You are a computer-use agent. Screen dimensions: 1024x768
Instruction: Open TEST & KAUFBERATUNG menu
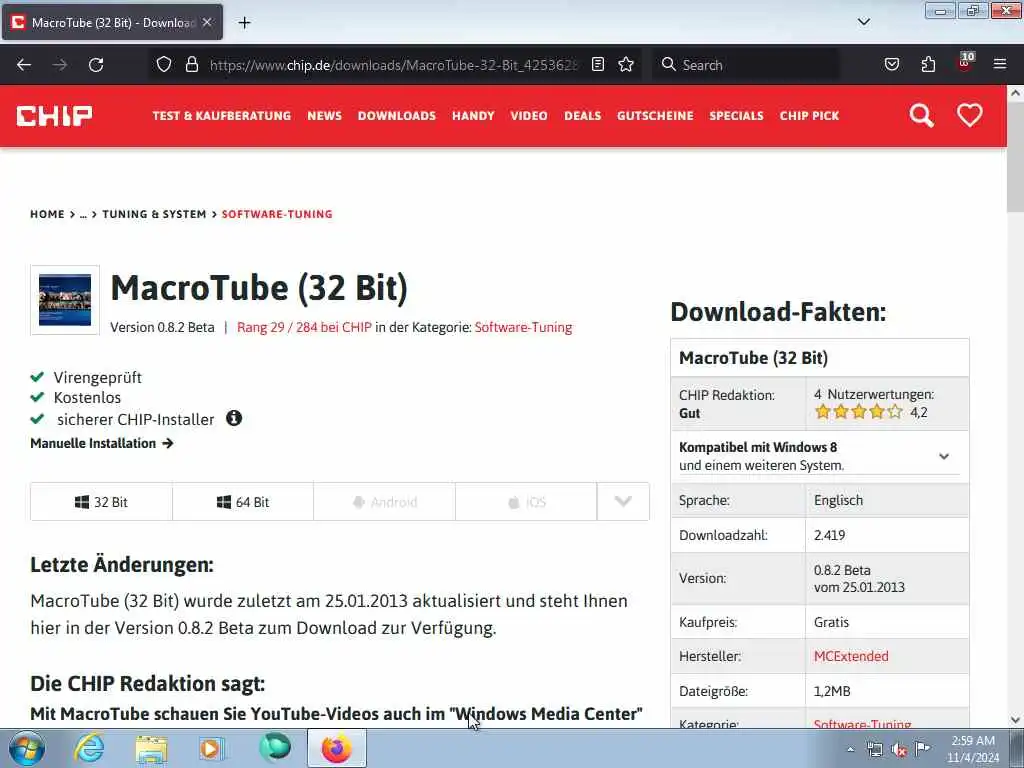click(x=222, y=116)
